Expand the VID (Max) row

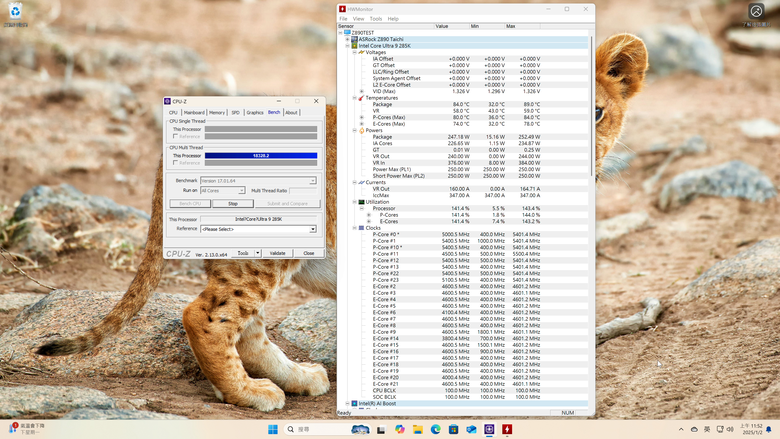[x=362, y=91]
